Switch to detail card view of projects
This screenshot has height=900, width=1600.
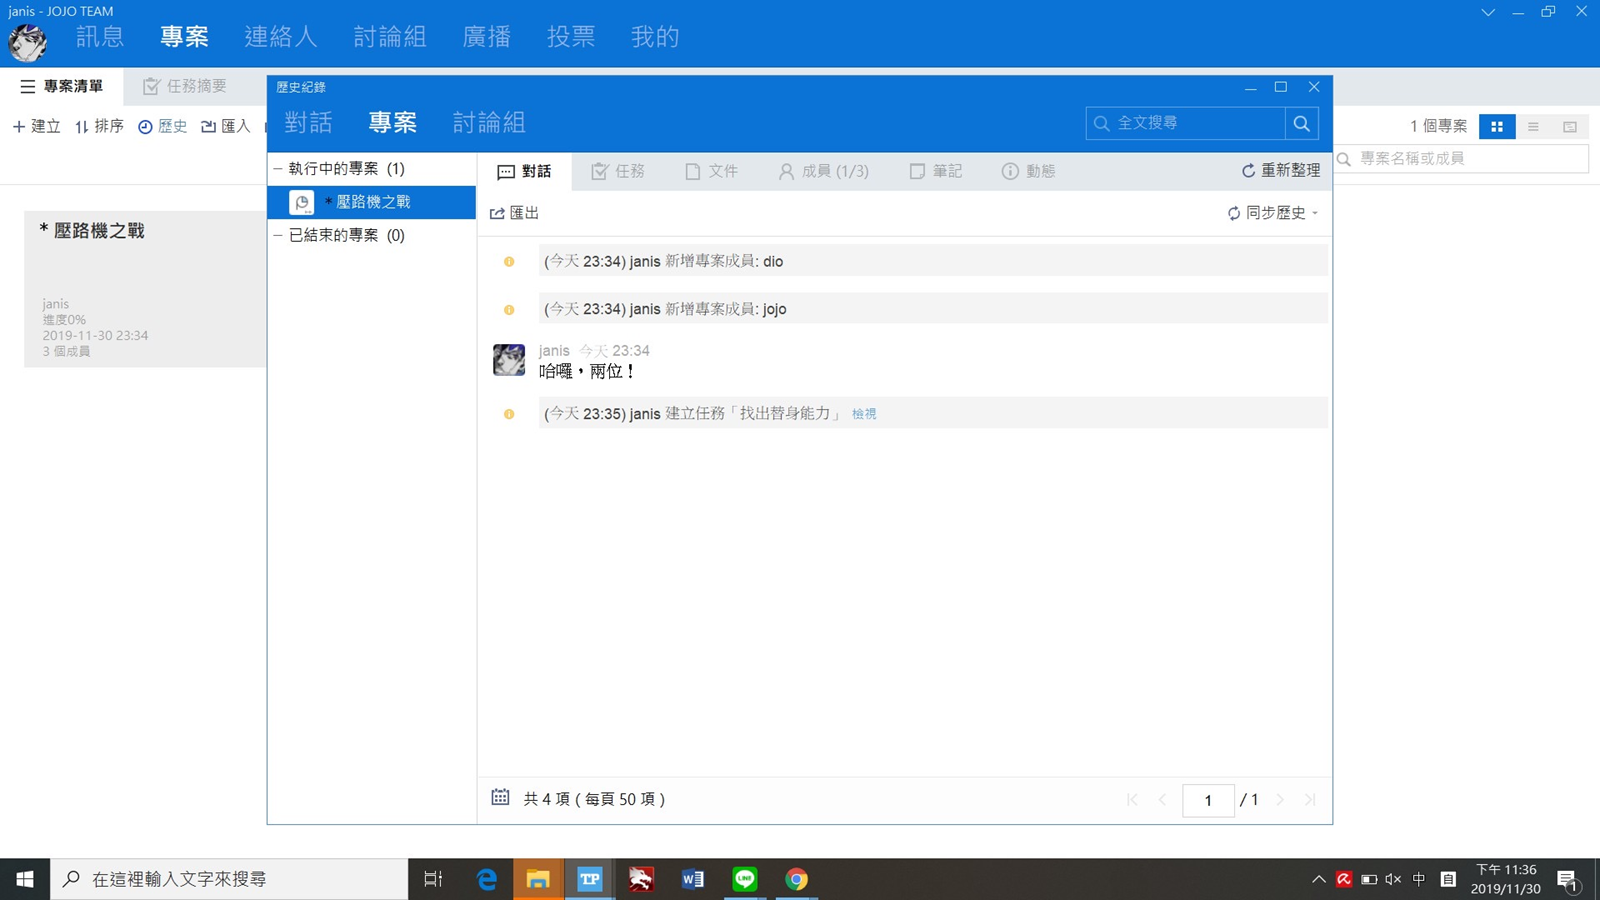coord(1569,127)
